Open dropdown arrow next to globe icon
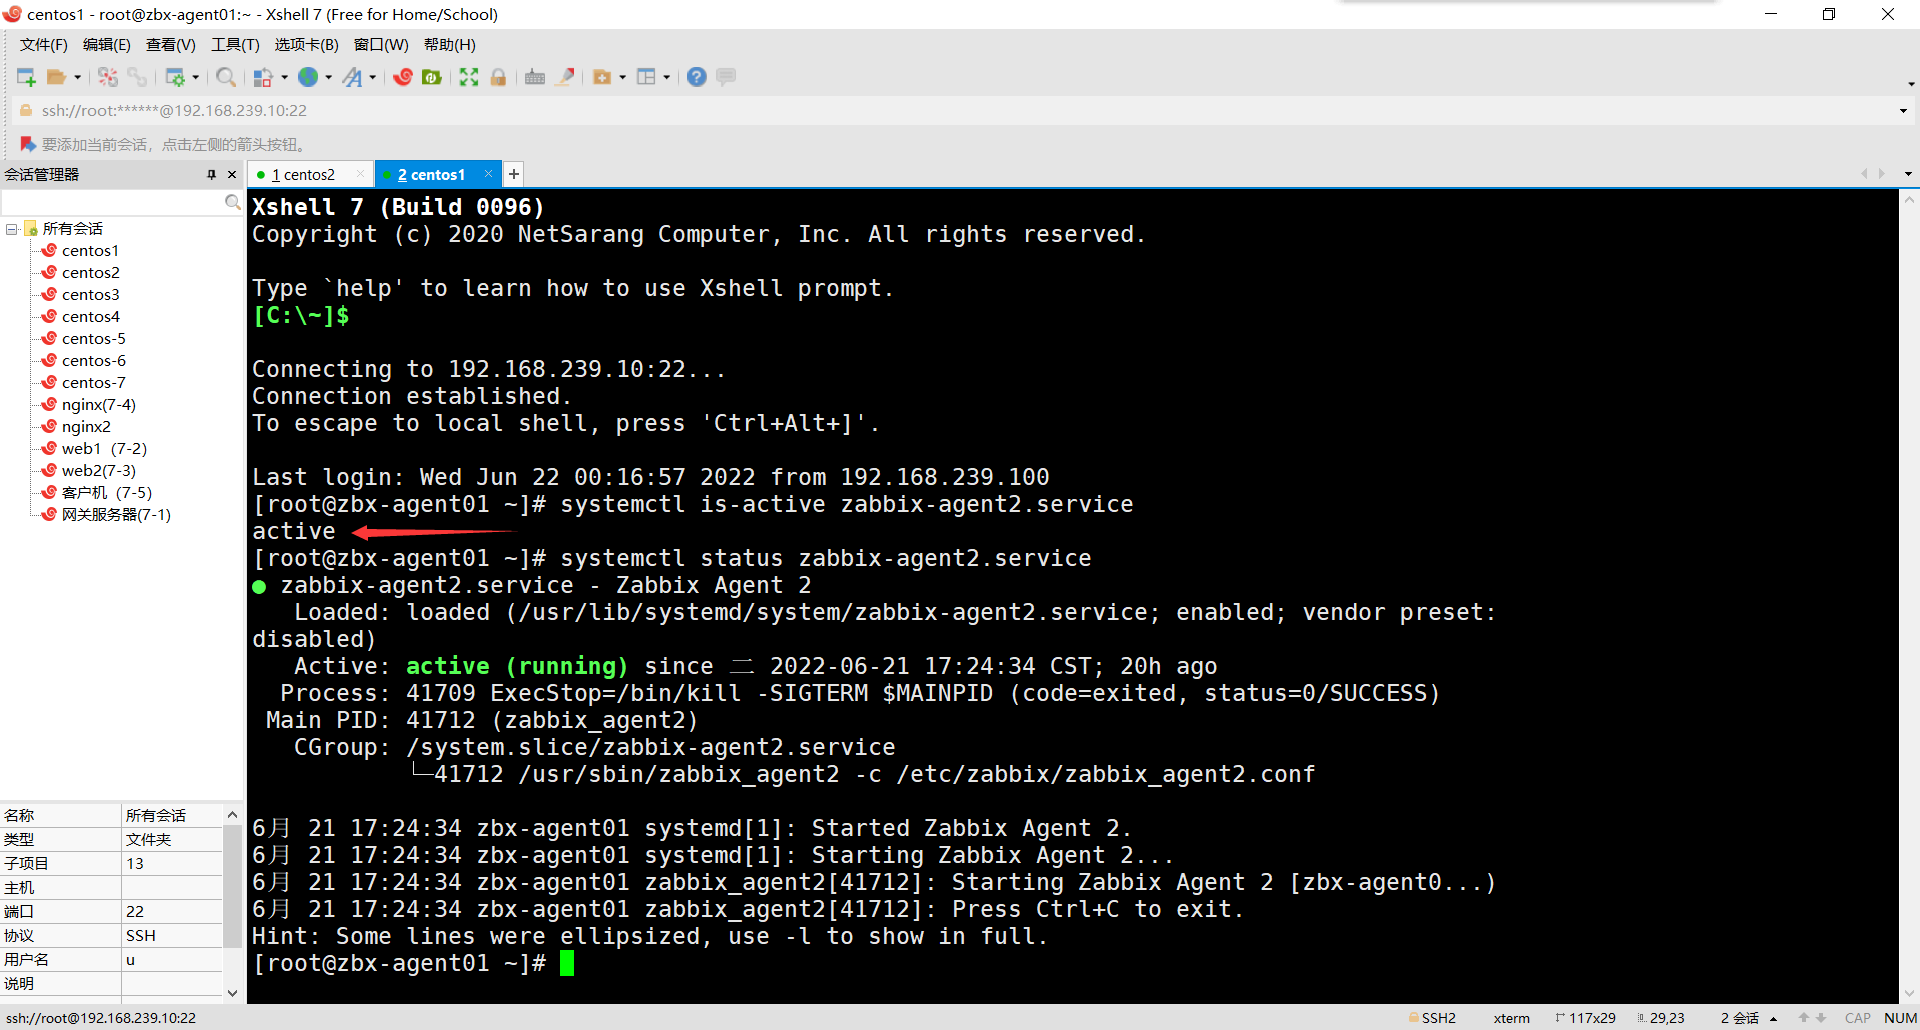Screen dimensions: 1920x1030 point(328,77)
